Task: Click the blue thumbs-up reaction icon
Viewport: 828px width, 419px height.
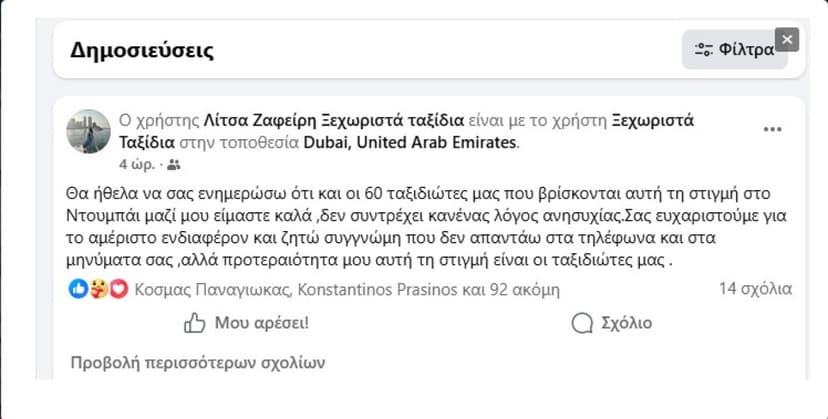Action: click(x=78, y=289)
